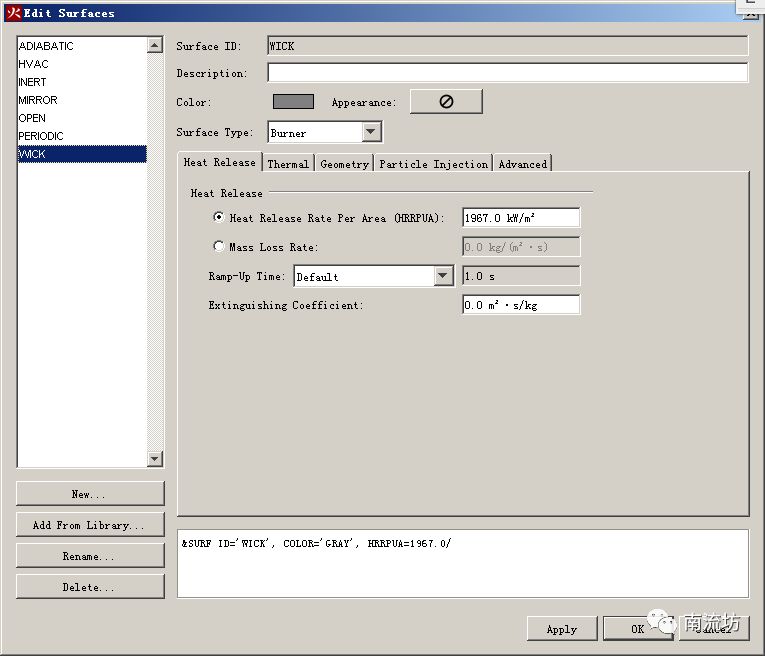This screenshot has width=765, height=656.
Task: Open the Geometry tab
Action: coord(344,164)
